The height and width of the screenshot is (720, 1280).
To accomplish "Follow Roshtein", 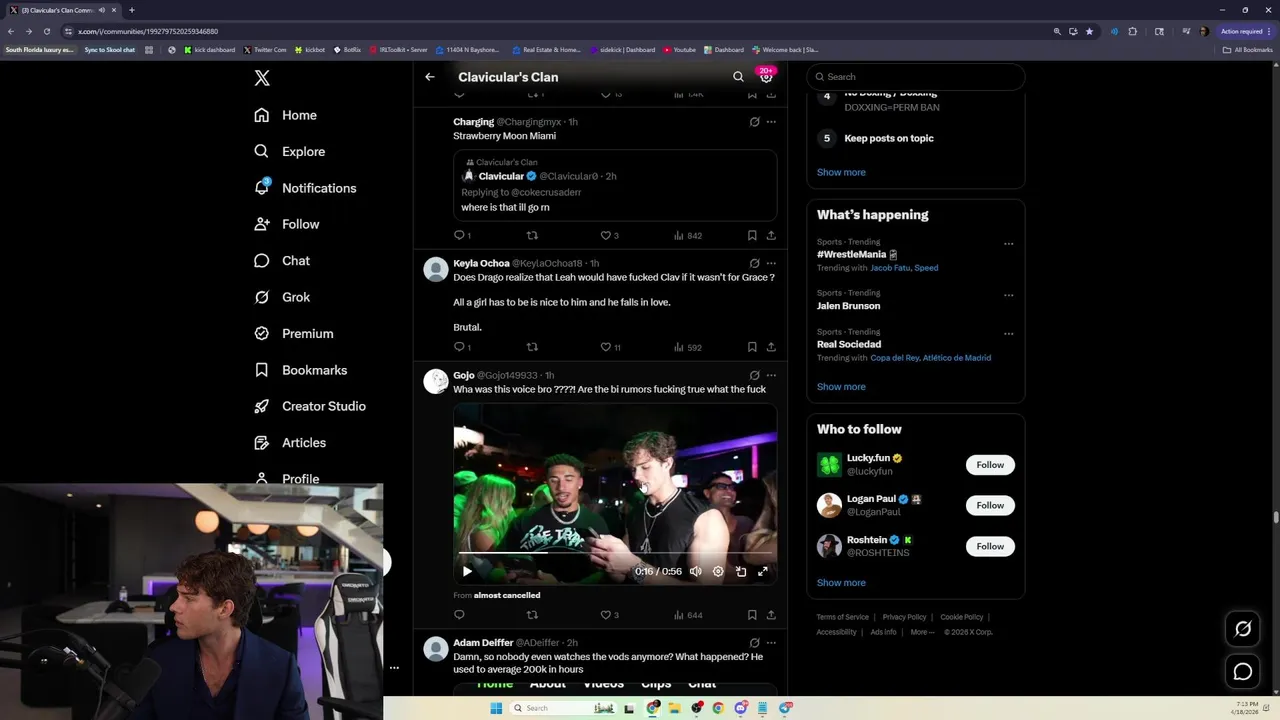I will point(990,546).
